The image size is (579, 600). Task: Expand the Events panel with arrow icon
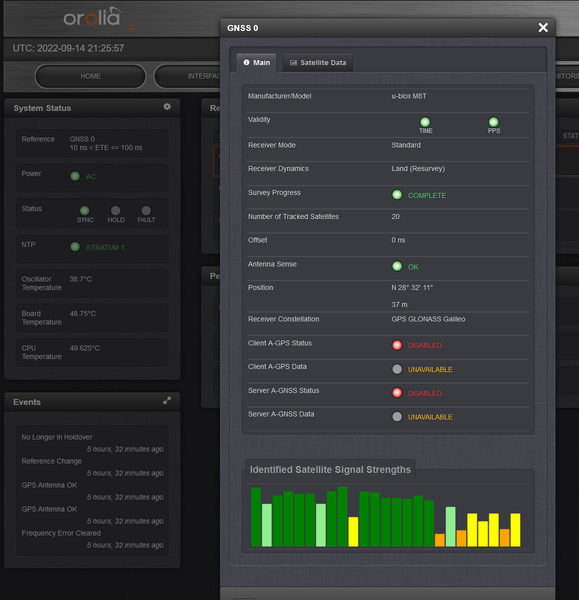pyautogui.click(x=167, y=401)
